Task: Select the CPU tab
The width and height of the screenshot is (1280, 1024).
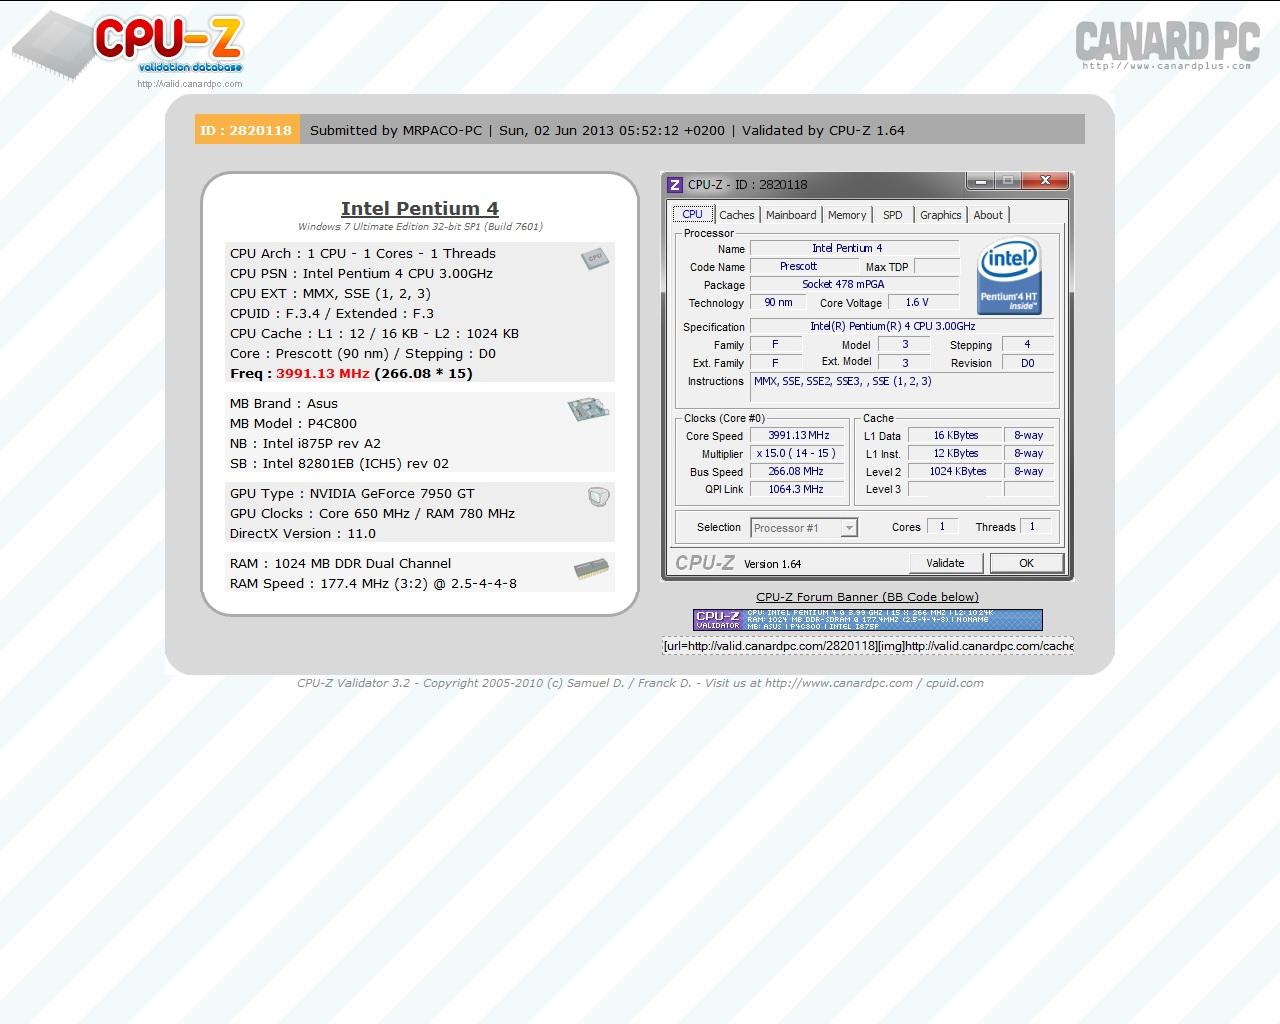Action: (x=692, y=214)
